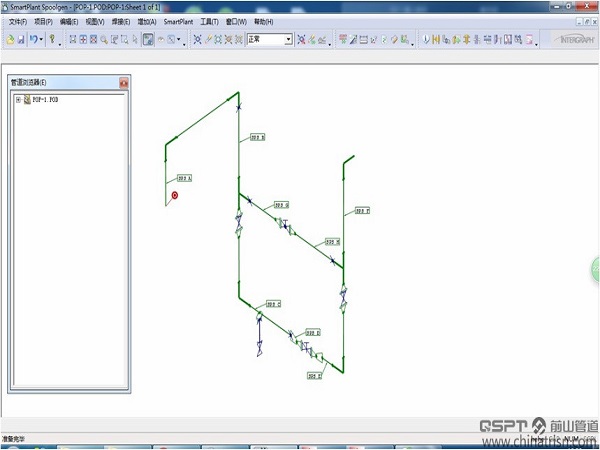Open the overflow arrow after the key icon
Screen dimensions: 600x450
pos(60,45)
